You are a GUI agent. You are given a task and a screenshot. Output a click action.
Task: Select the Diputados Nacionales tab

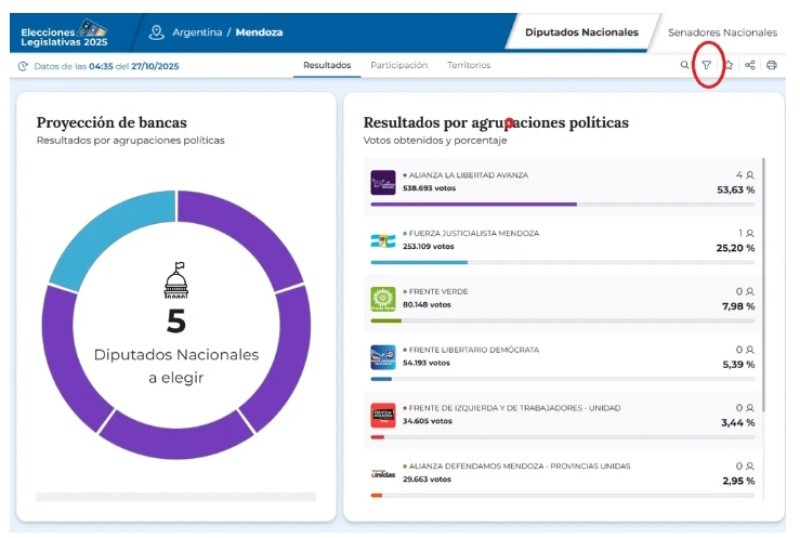(582, 32)
